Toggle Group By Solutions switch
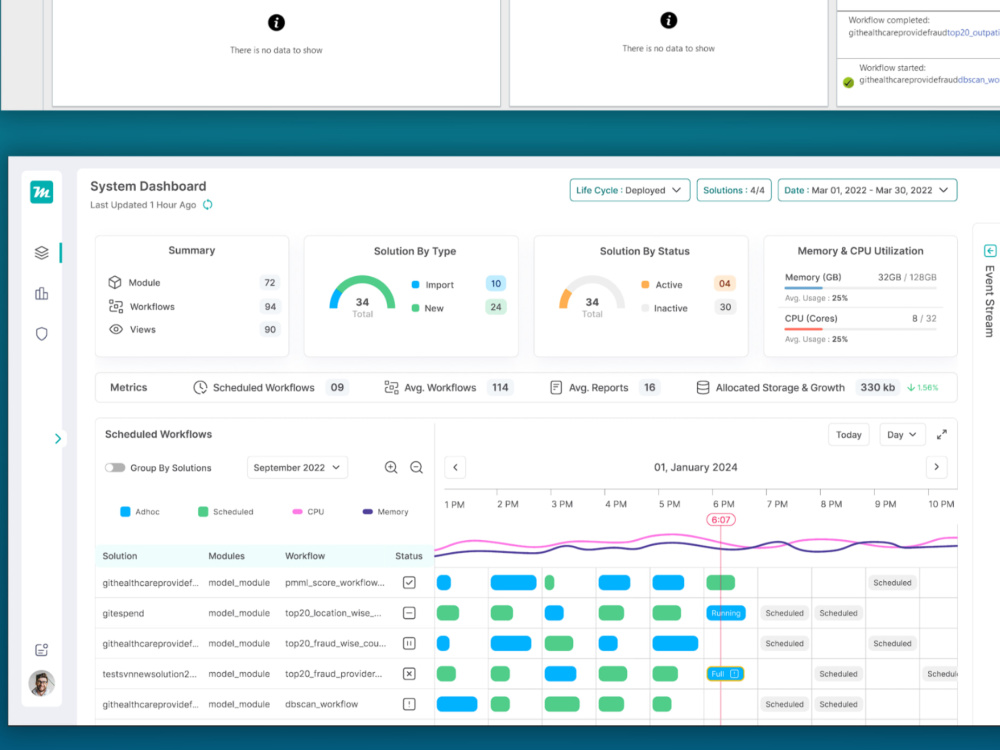The image size is (1000, 750). pos(115,467)
